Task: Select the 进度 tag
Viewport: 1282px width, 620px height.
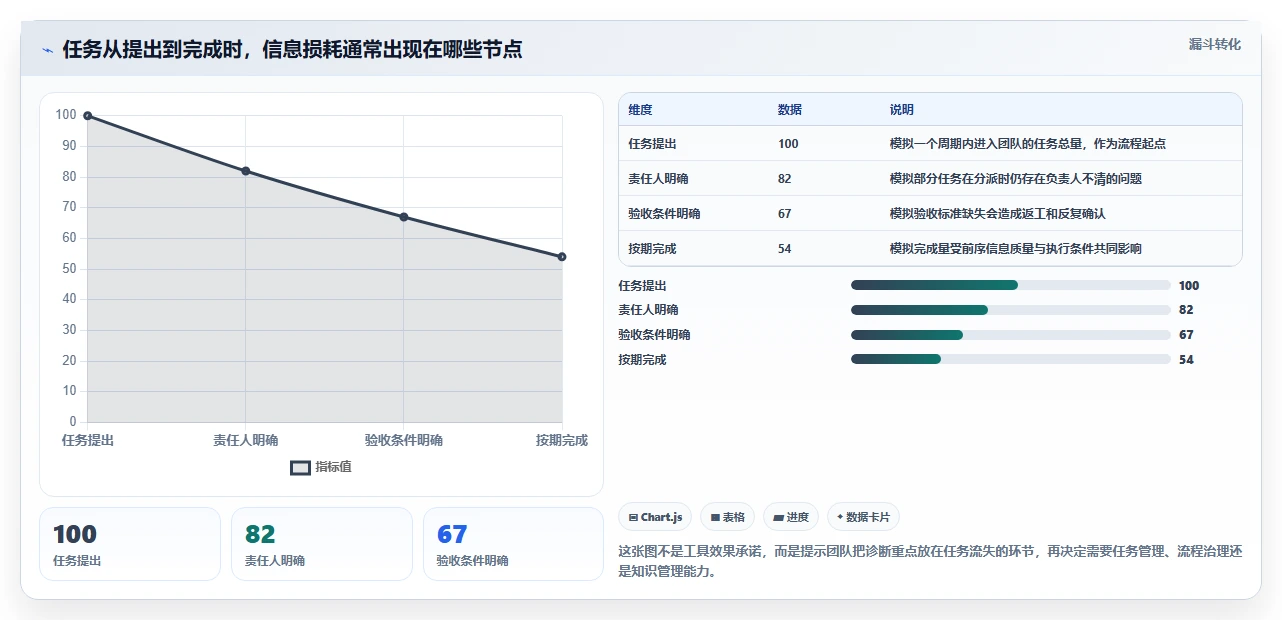Action: pyautogui.click(x=791, y=517)
